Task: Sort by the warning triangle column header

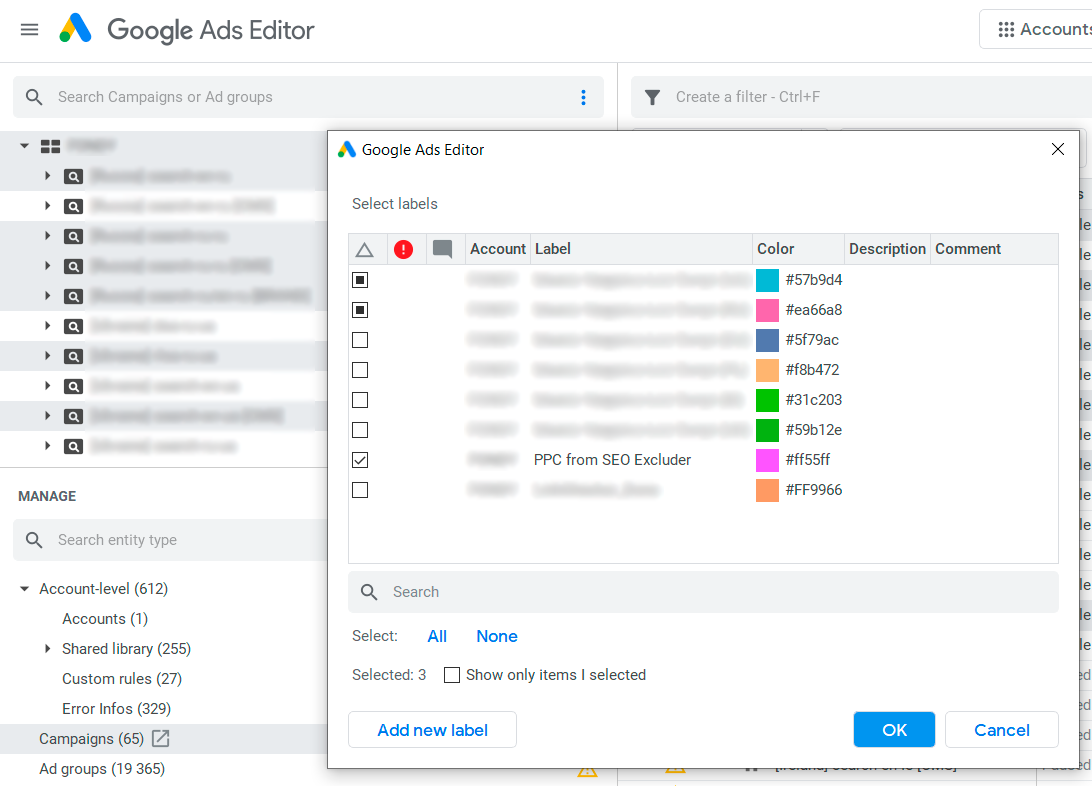Action: (x=364, y=249)
